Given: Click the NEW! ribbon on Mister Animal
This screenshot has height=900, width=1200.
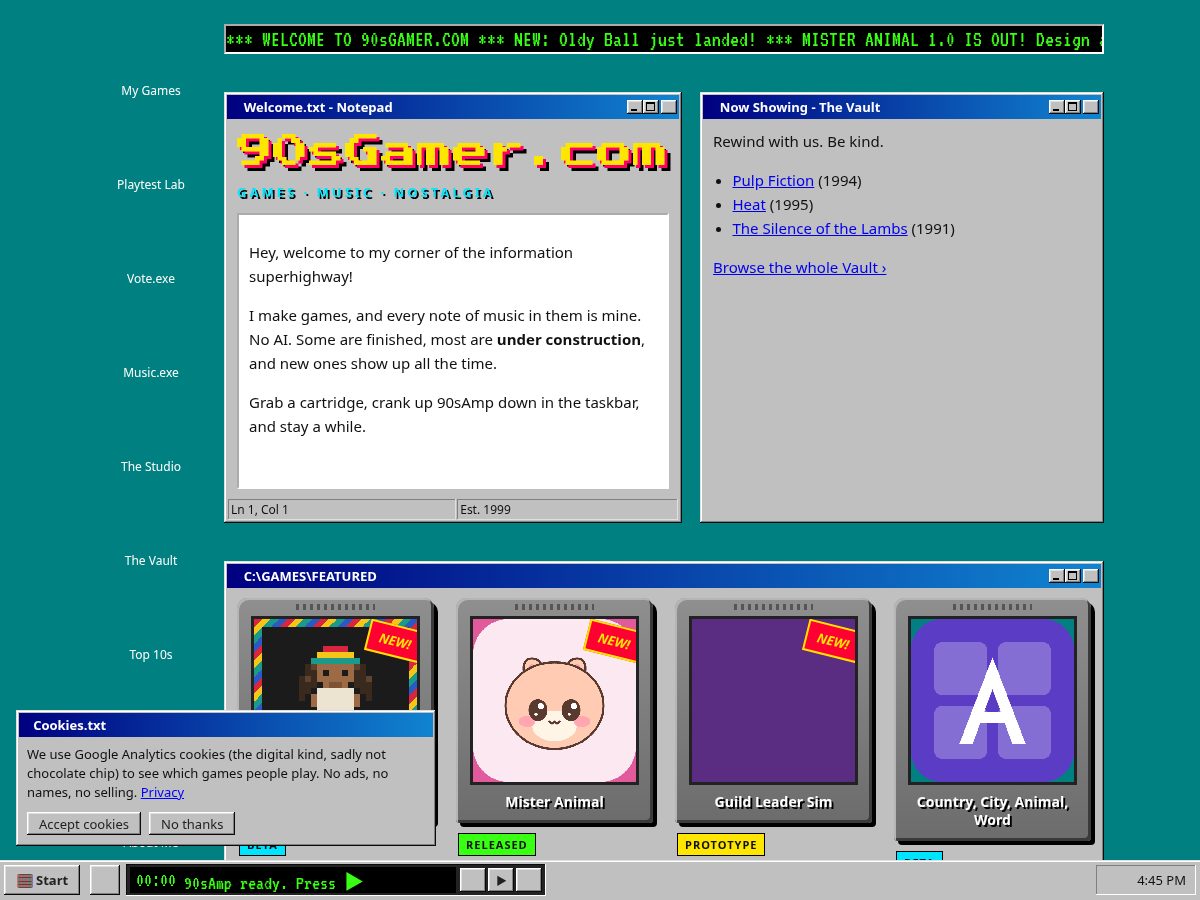Looking at the screenshot, I should click(x=611, y=641).
